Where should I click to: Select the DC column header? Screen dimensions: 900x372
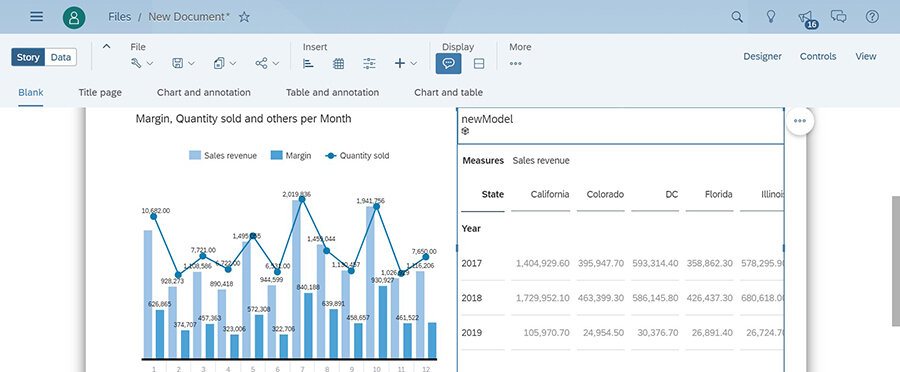click(672, 194)
